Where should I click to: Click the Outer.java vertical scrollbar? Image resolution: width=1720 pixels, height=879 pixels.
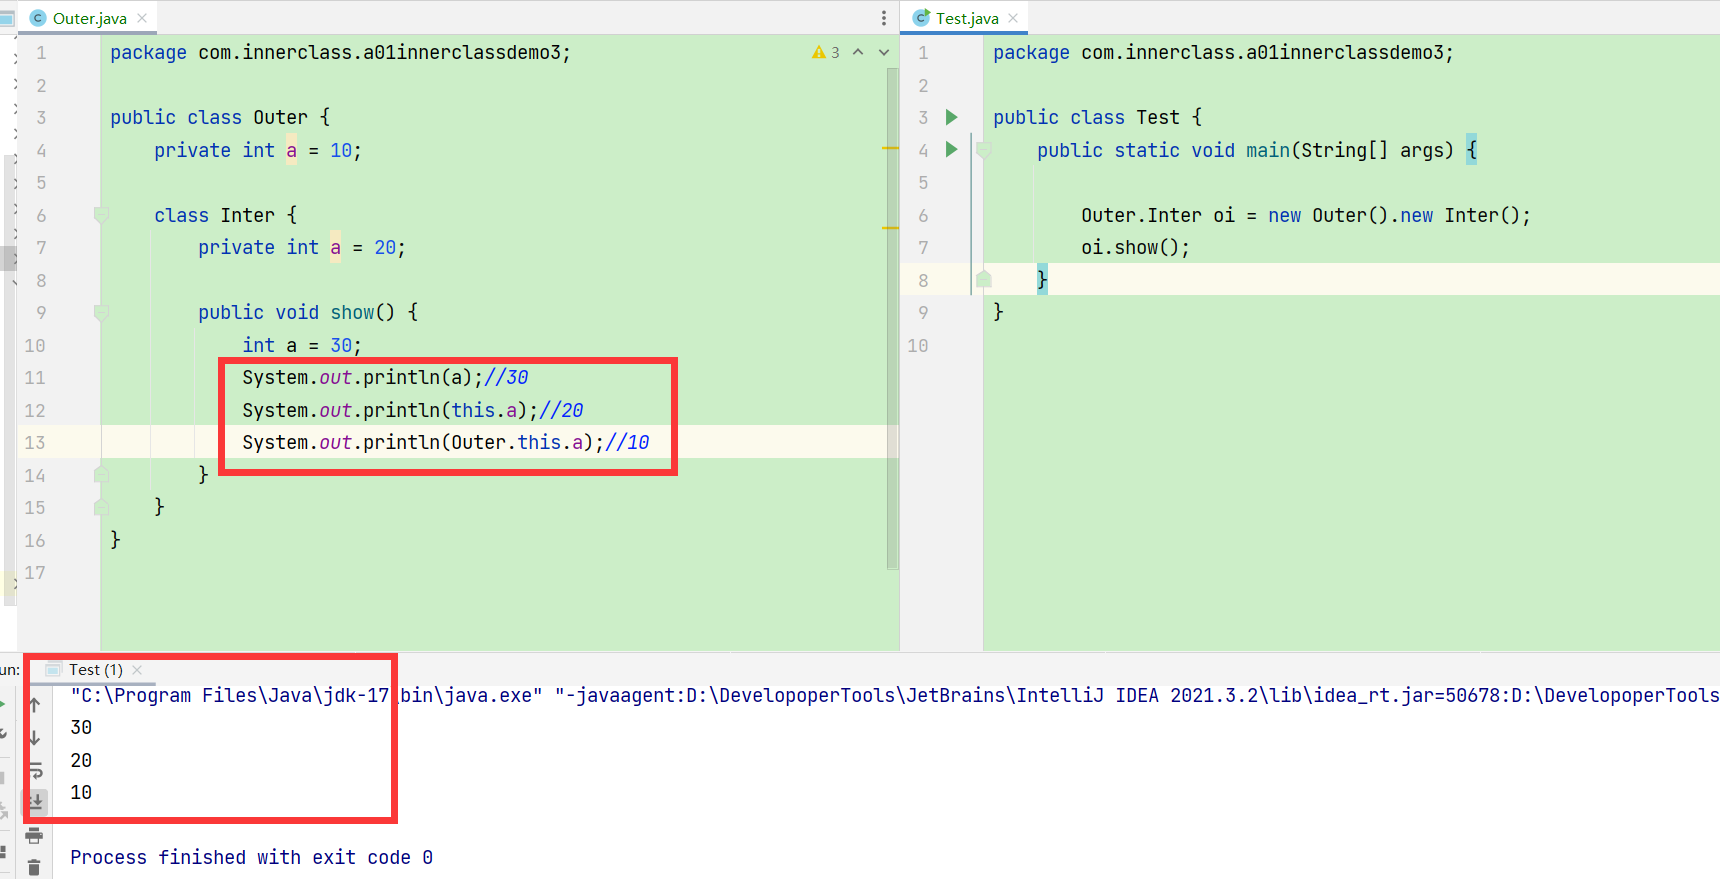click(892, 318)
